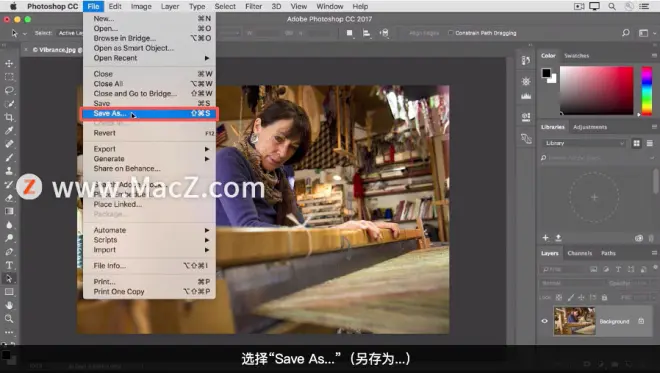660x373 pixels.
Task: Unlock the Background layer lock icon
Action: tap(641, 321)
